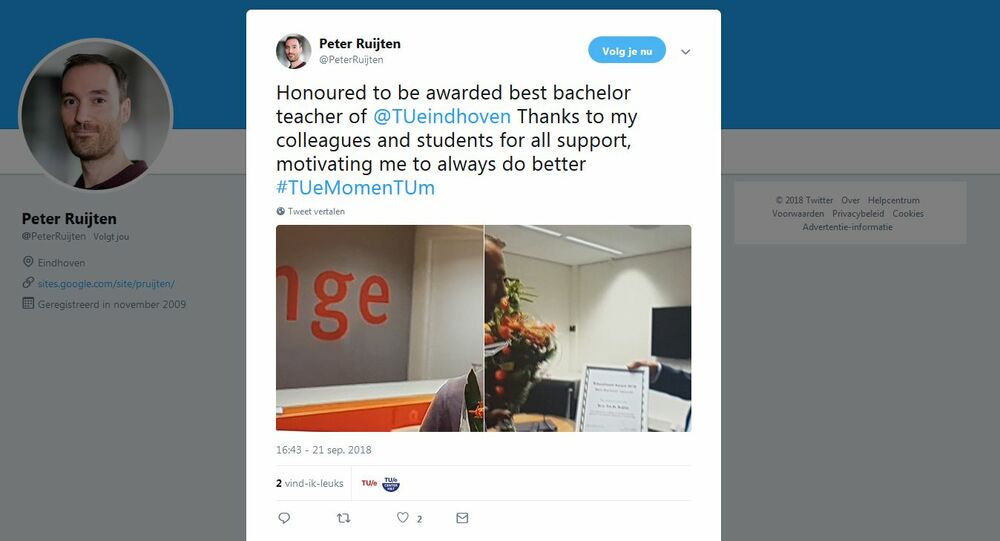Screen dimensions: 1000x541
Task: Like the tweet with heart icon
Action: 402,517
